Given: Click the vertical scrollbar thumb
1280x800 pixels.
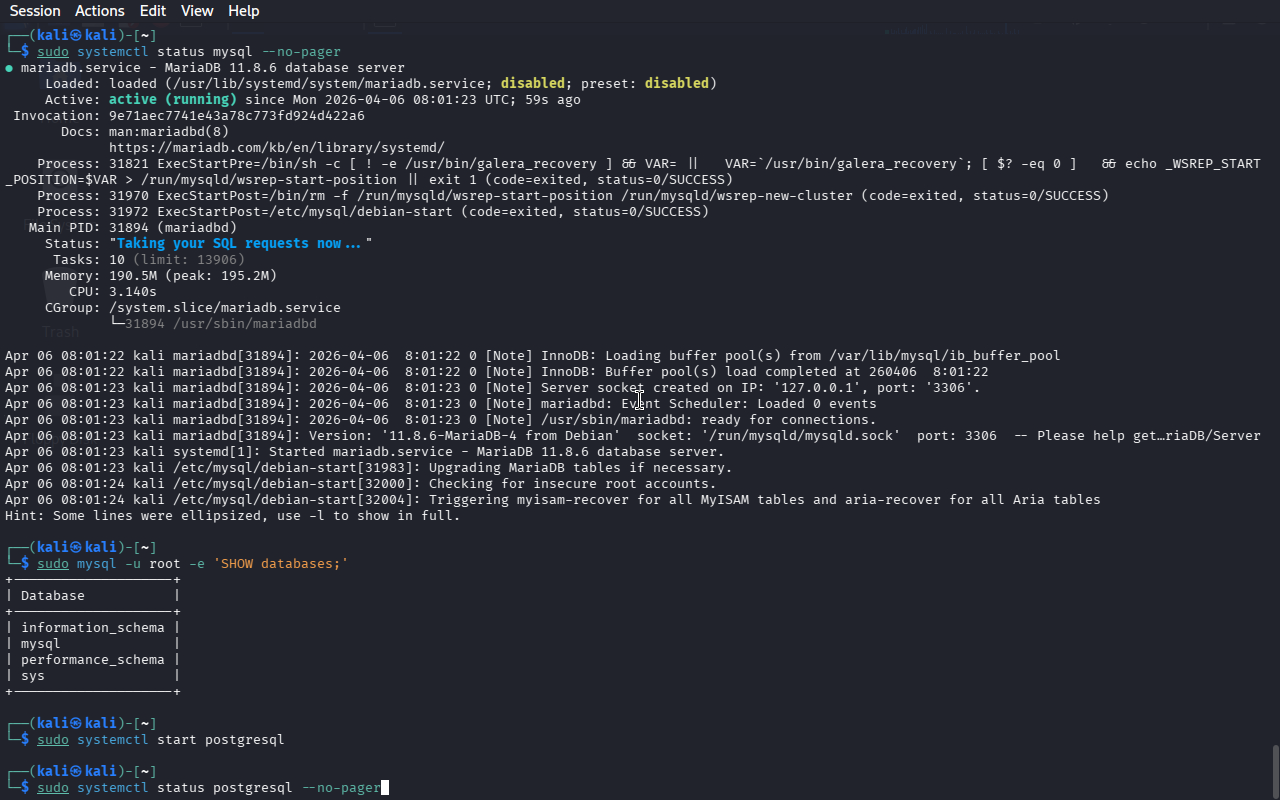Looking at the screenshot, I should point(1274,770).
